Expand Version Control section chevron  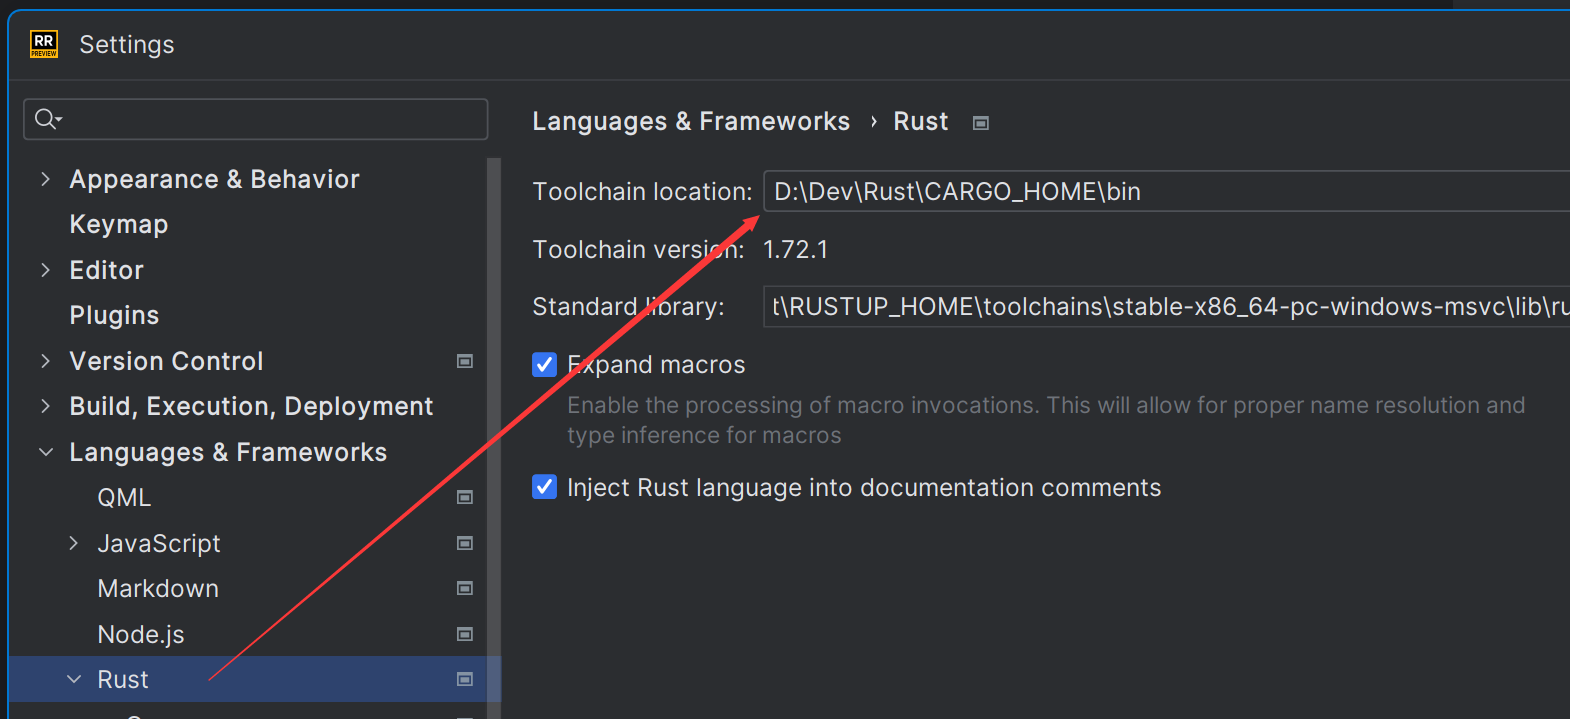[x=45, y=361]
